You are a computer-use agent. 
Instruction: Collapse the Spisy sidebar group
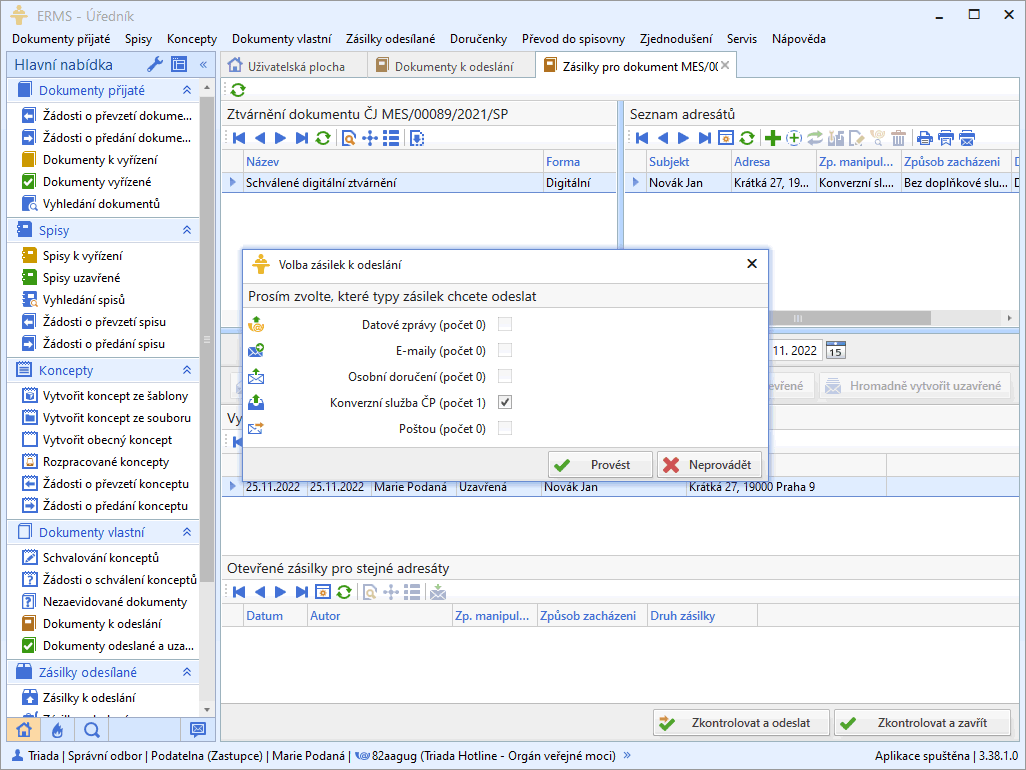[186, 230]
